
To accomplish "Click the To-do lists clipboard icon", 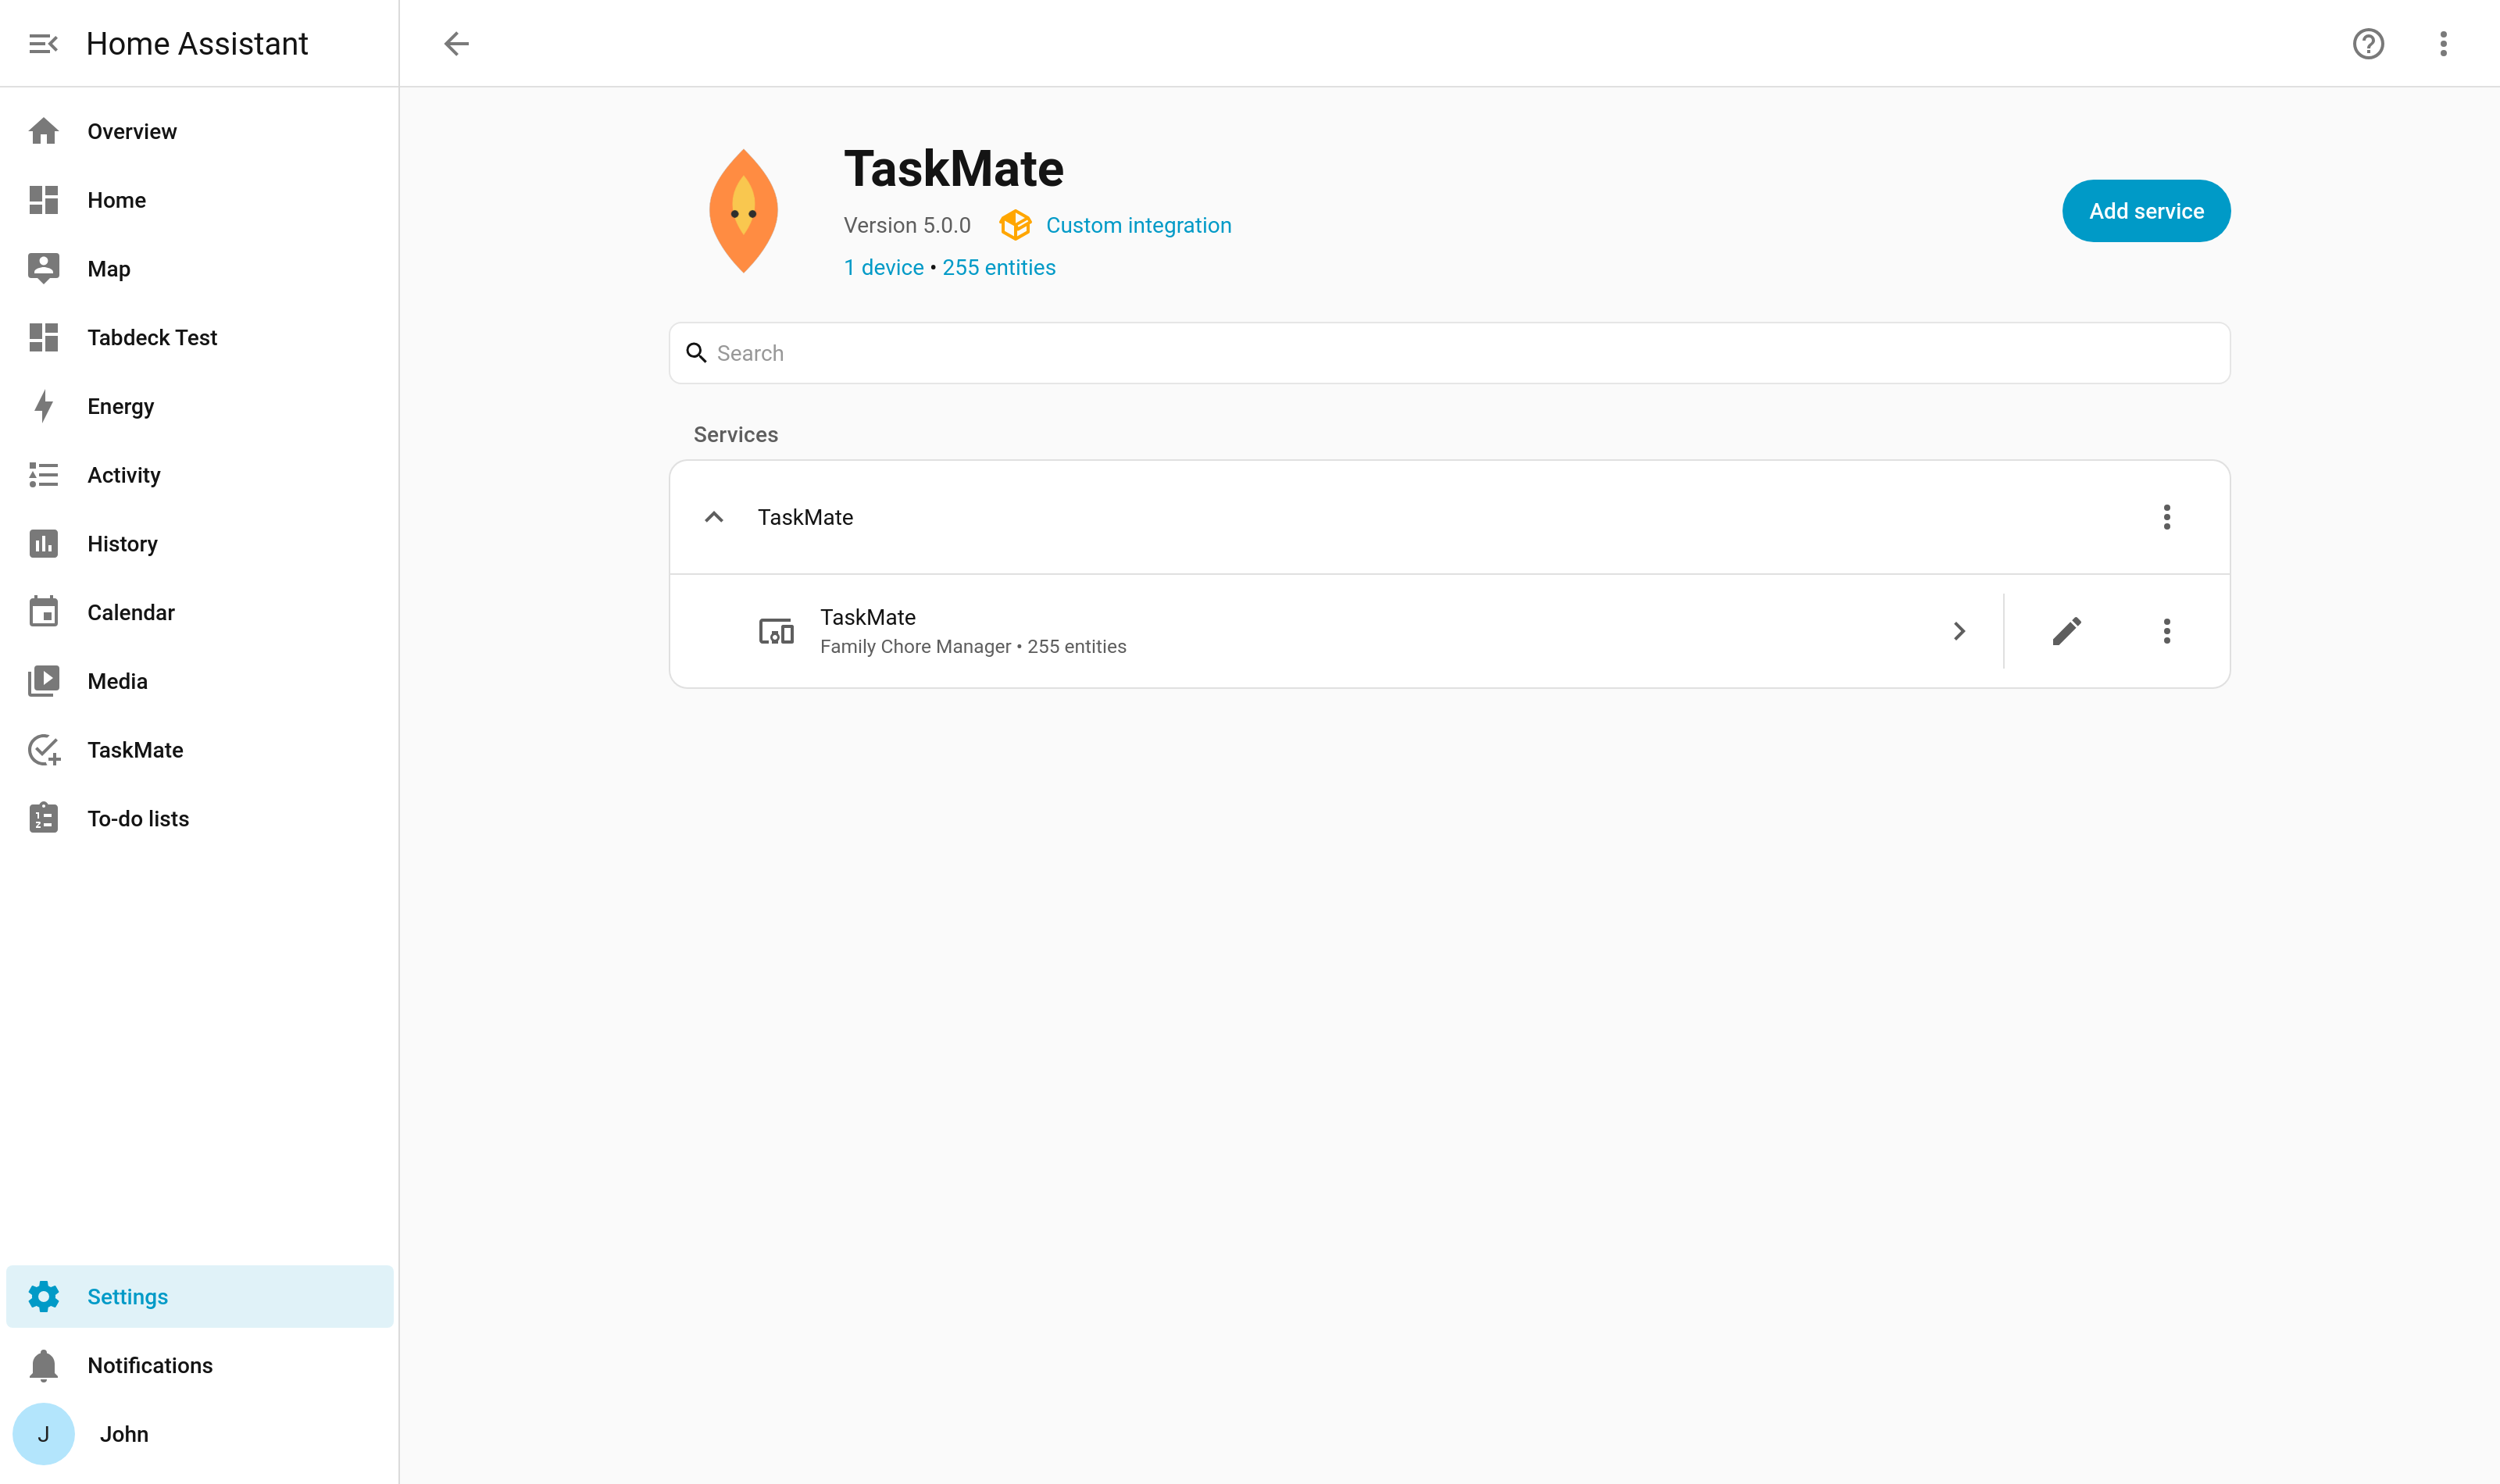I will point(43,818).
